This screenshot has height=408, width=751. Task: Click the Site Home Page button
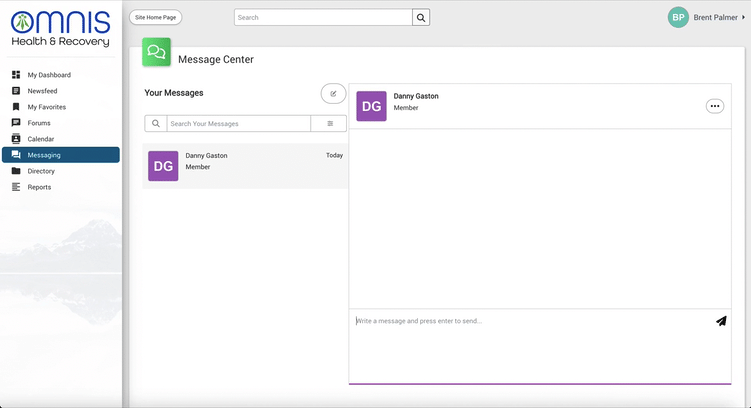156,17
